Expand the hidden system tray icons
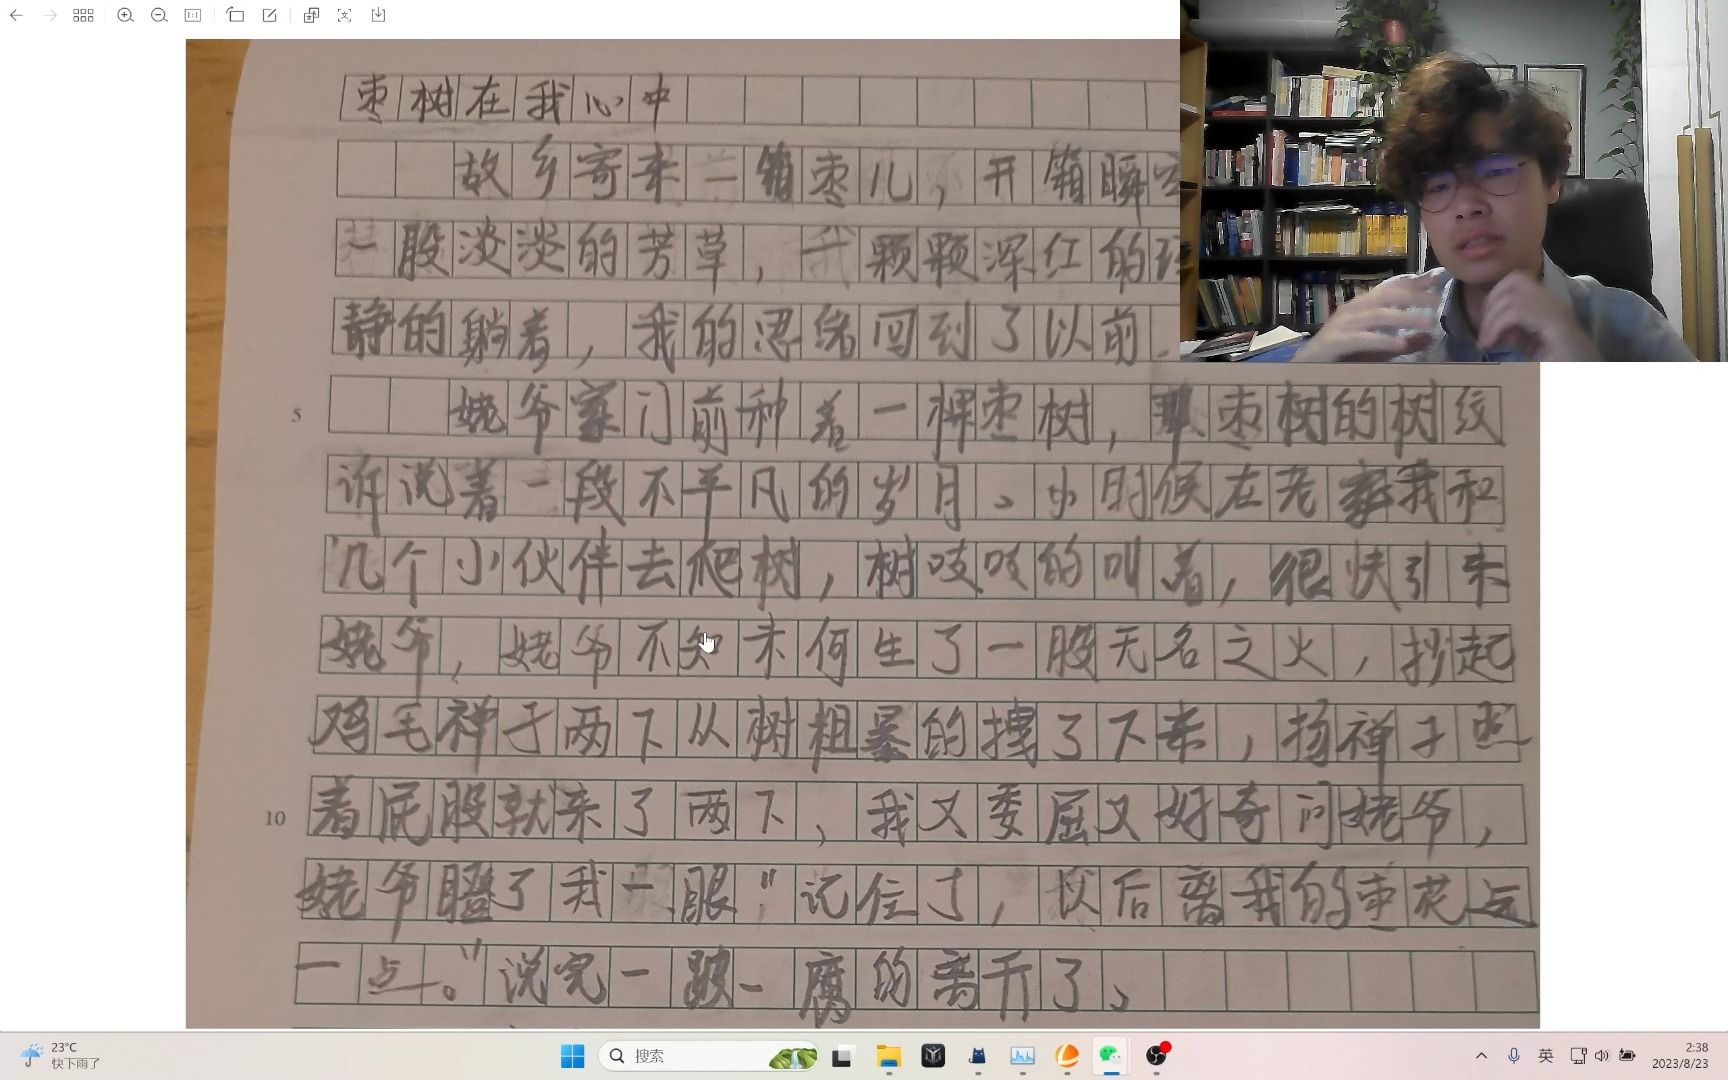This screenshot has width=1728, height=1080. pyautogui.click(x=1481, y=1056)
